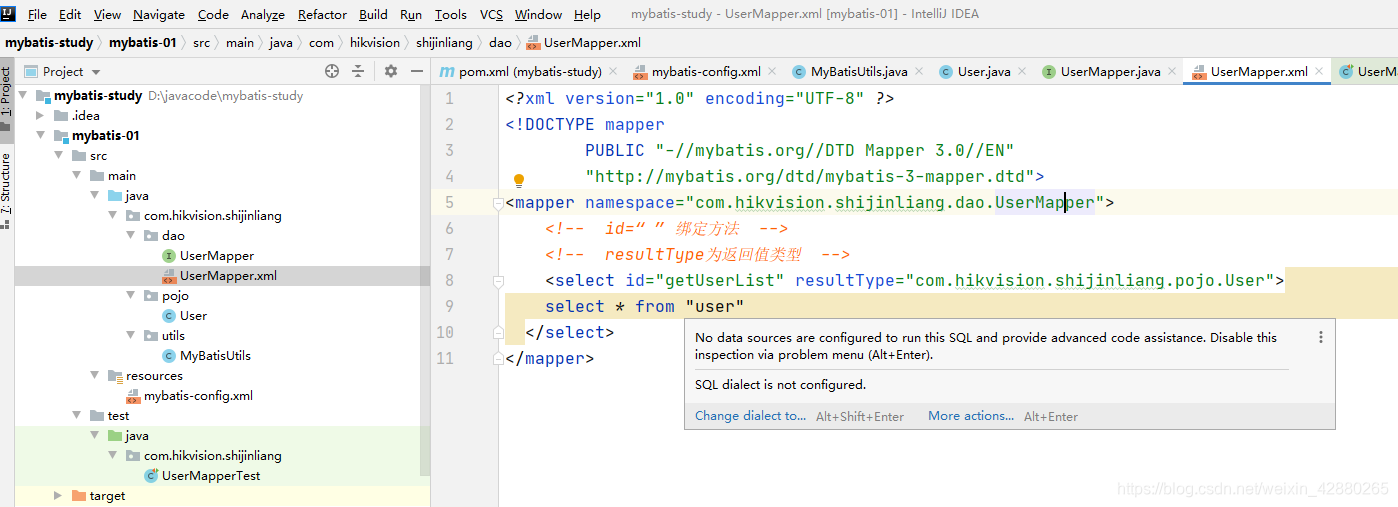Collapse the dao package
Screen dimensions: 1398x507
pos(131,235)
